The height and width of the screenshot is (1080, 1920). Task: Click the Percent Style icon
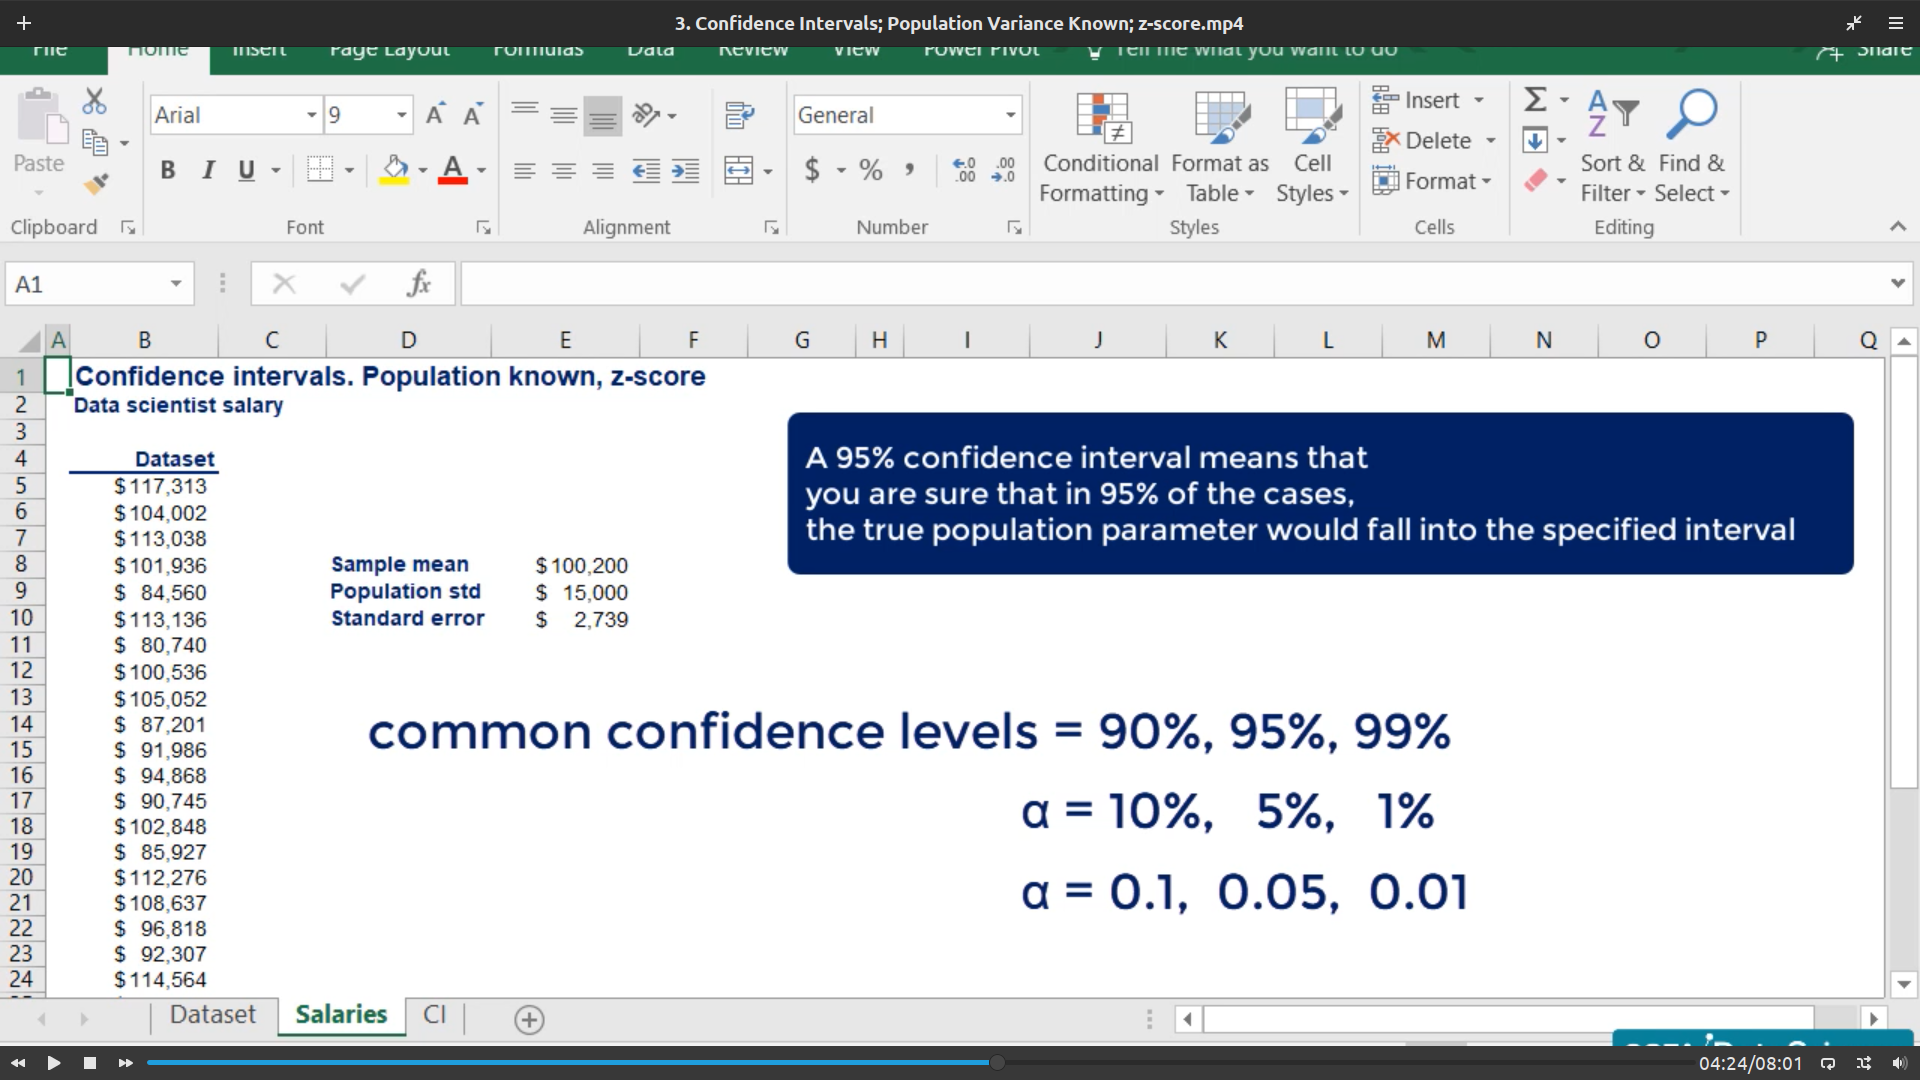pyautogui.click(x=871, y=170)
